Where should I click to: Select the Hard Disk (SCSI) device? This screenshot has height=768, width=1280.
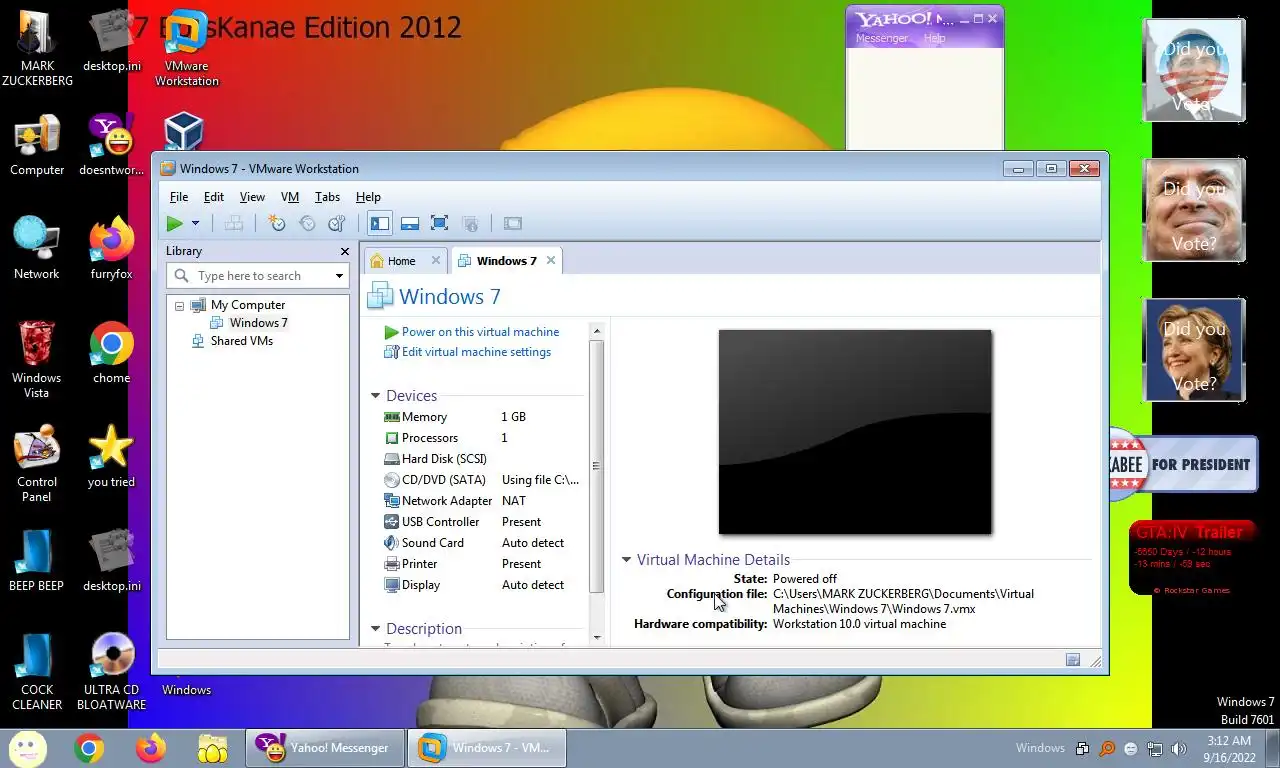tap(482, 459)
